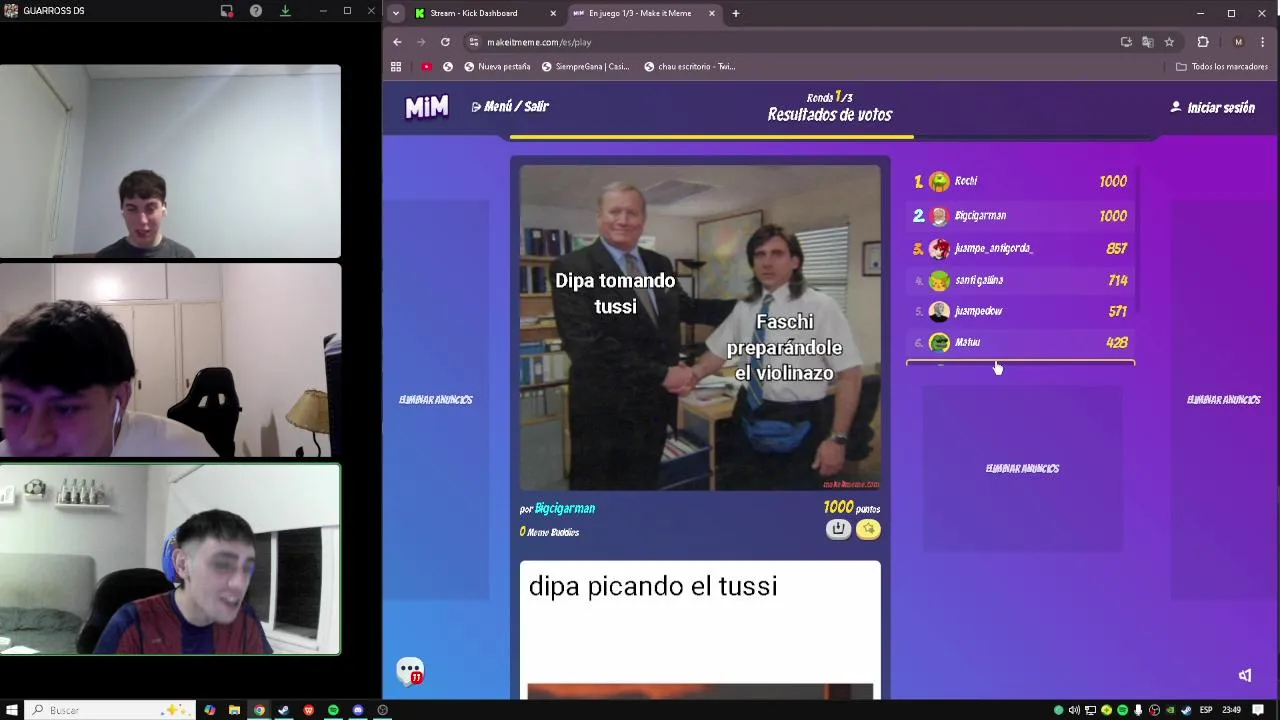Select Bigcigarman row in leaderboard

click(x=1020, y=215)
